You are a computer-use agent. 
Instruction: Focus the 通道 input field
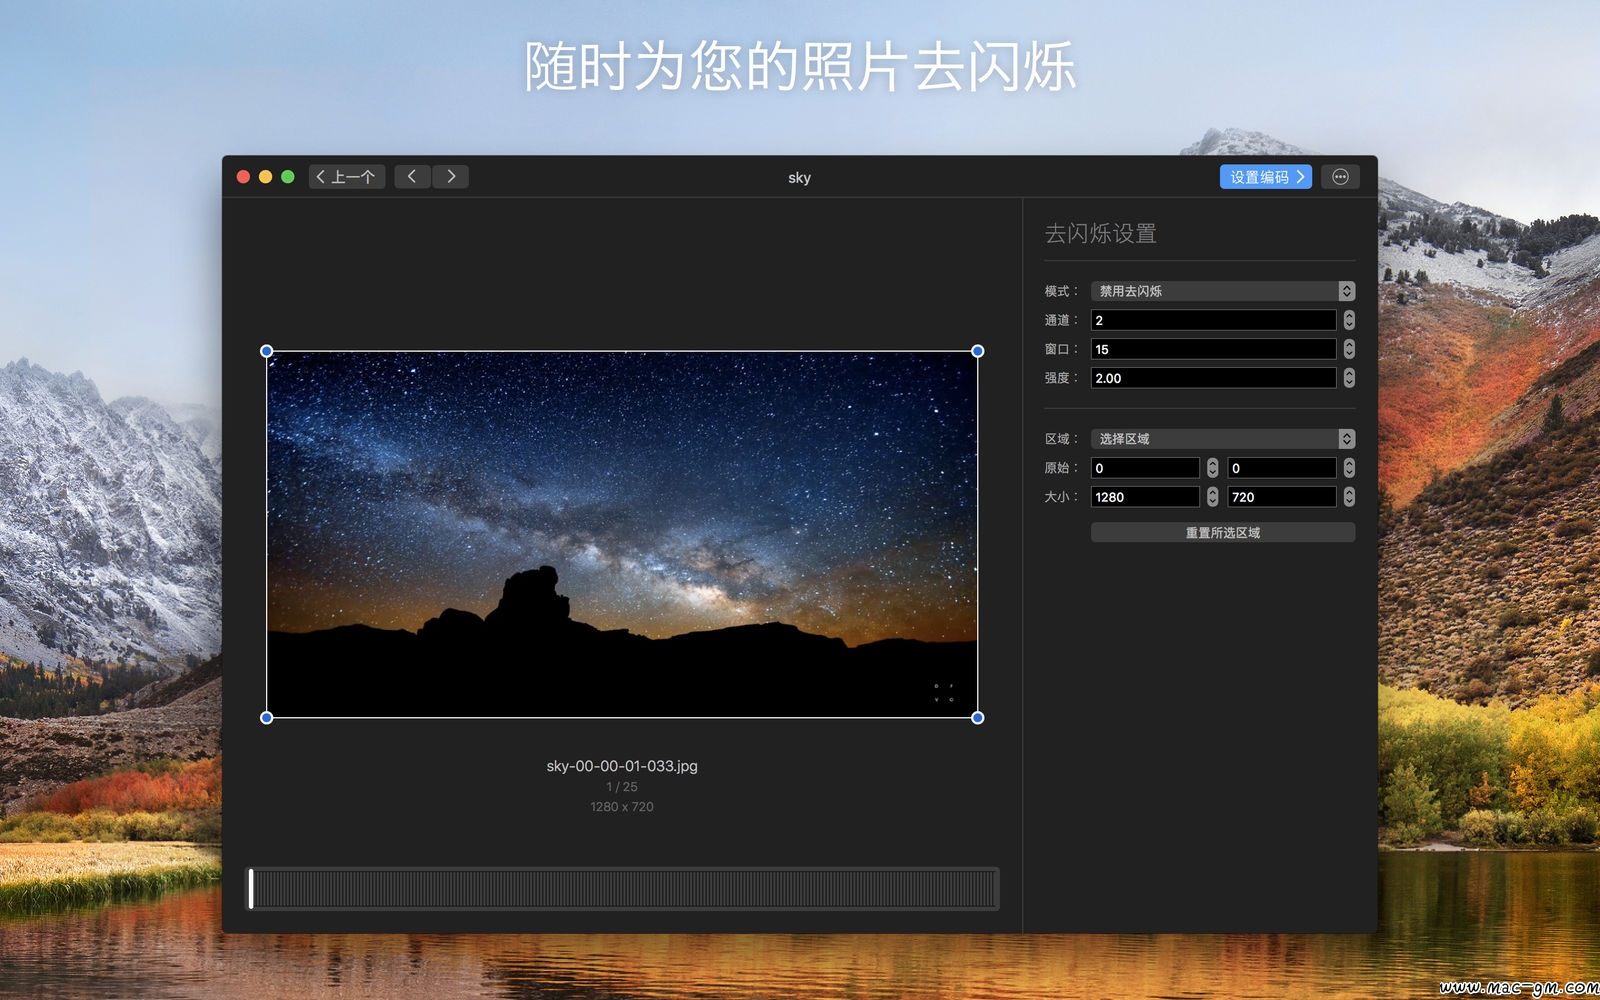[1213, 320]
